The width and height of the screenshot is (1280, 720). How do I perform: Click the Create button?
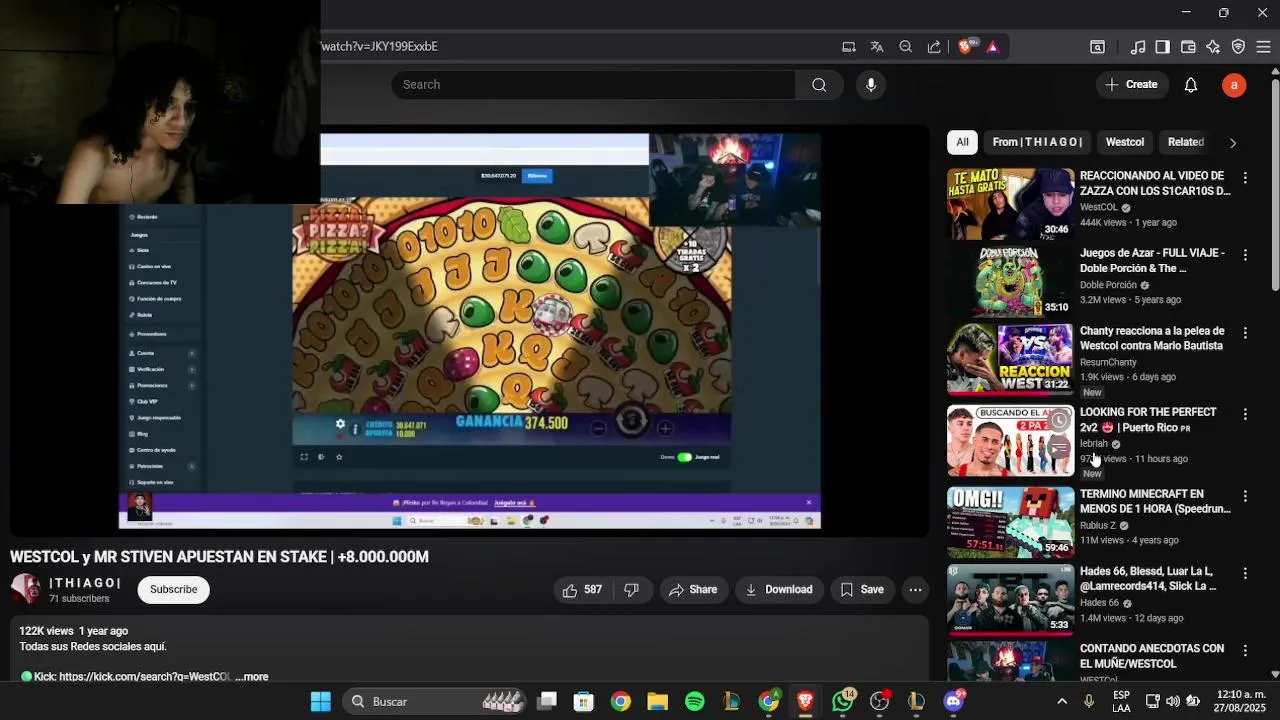pos(1131,85)
